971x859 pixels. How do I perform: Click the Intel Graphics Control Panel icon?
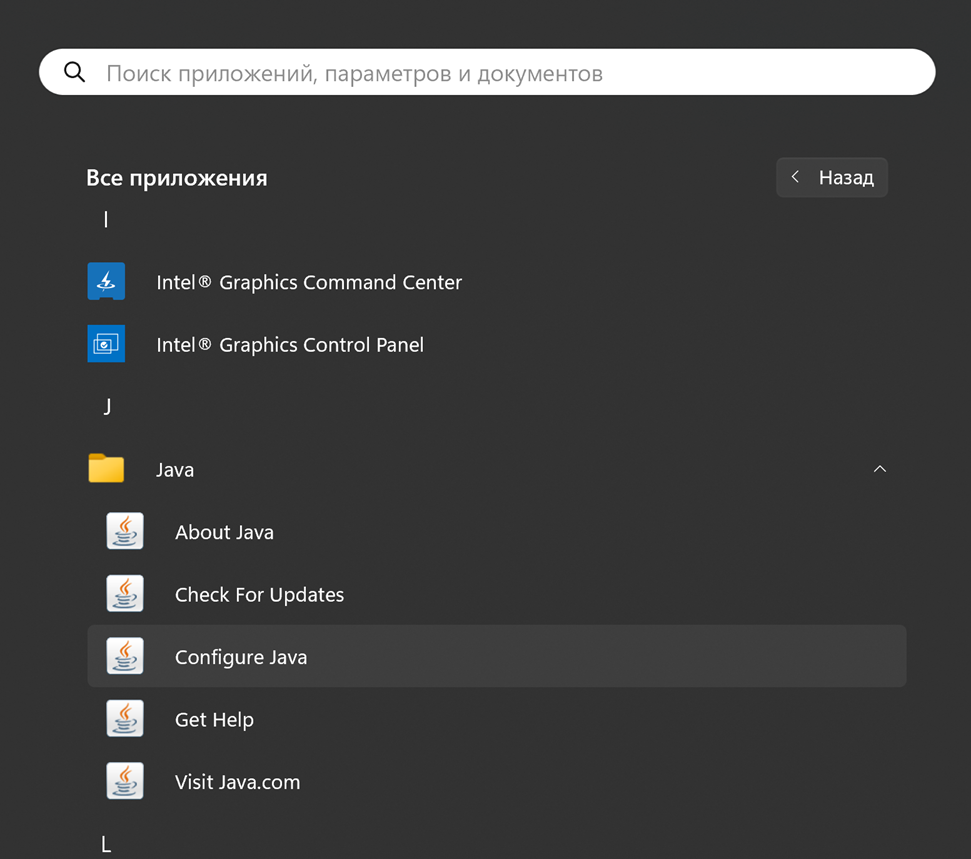(106, 344)
